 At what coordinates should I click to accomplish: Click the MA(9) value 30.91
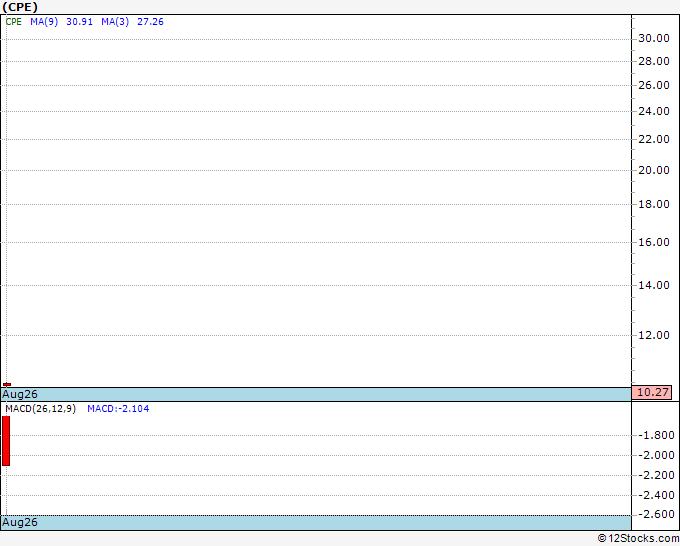79,22
